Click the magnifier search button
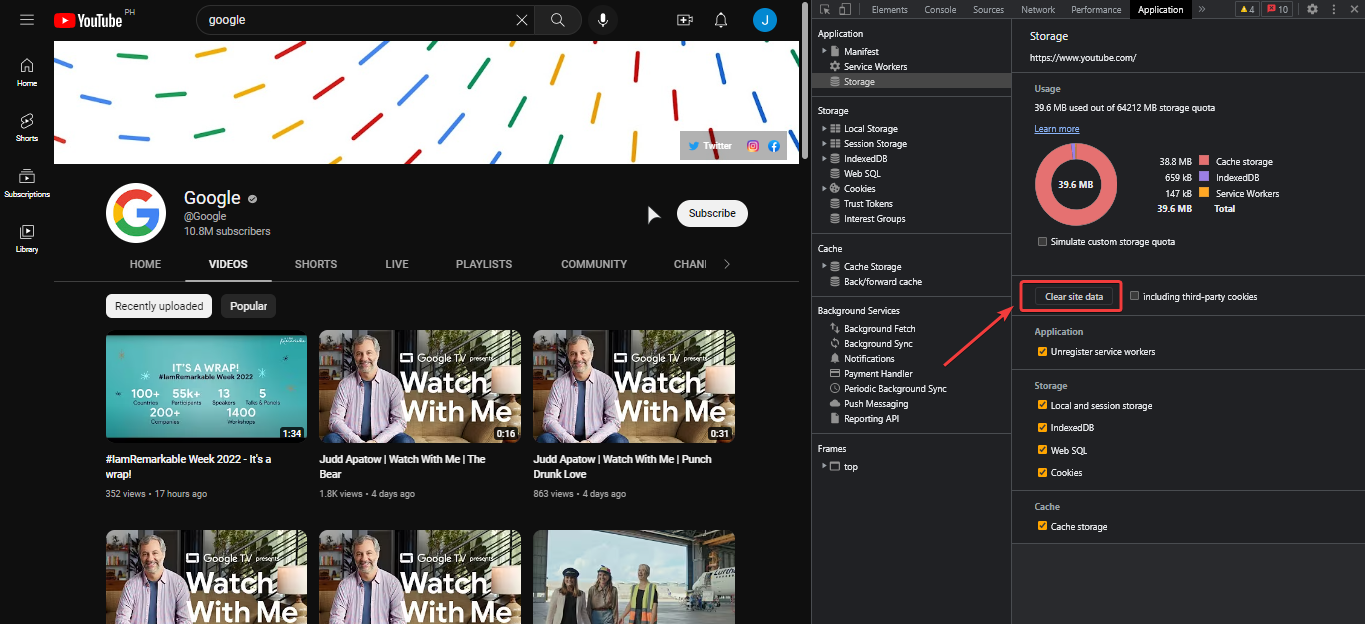1365x624 pixels. pos(558,20)
